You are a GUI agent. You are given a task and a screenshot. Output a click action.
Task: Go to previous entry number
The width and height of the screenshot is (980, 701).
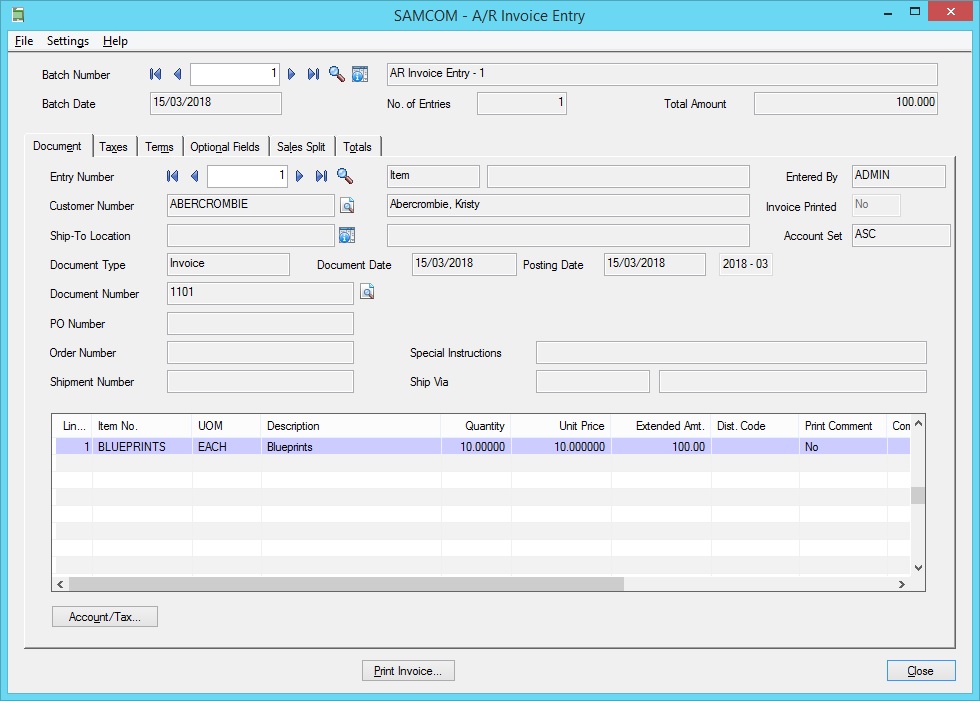(194, 176)
